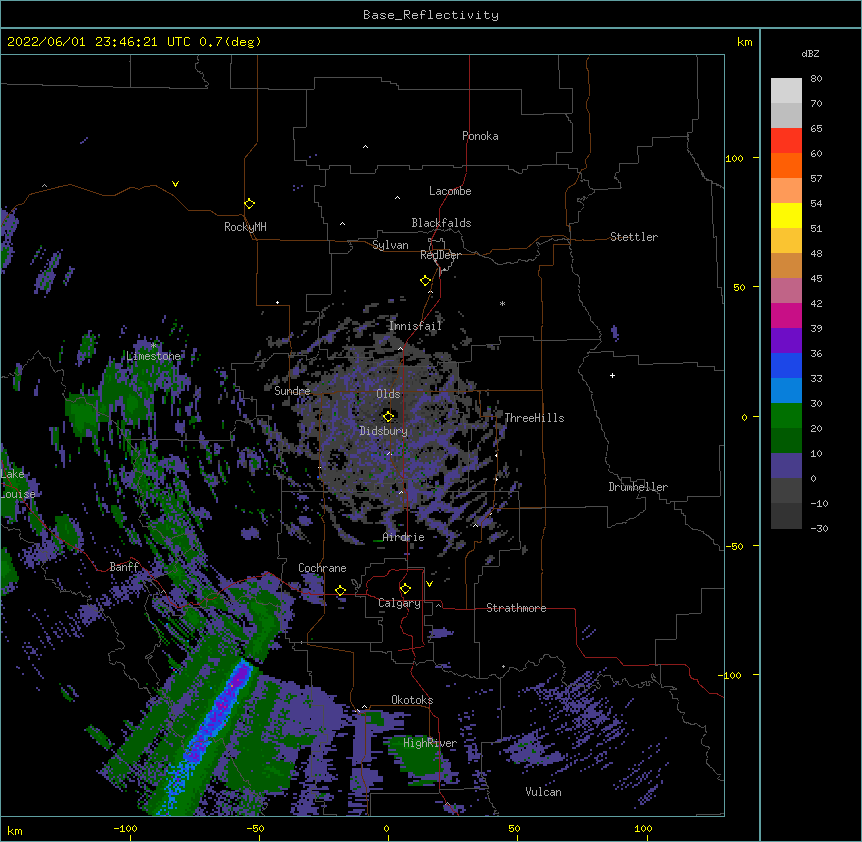Click the yellow diamond marker above Calgary label
Image resolution: width=862 pixels, height=842 pixels.
(x=405, y=589)
